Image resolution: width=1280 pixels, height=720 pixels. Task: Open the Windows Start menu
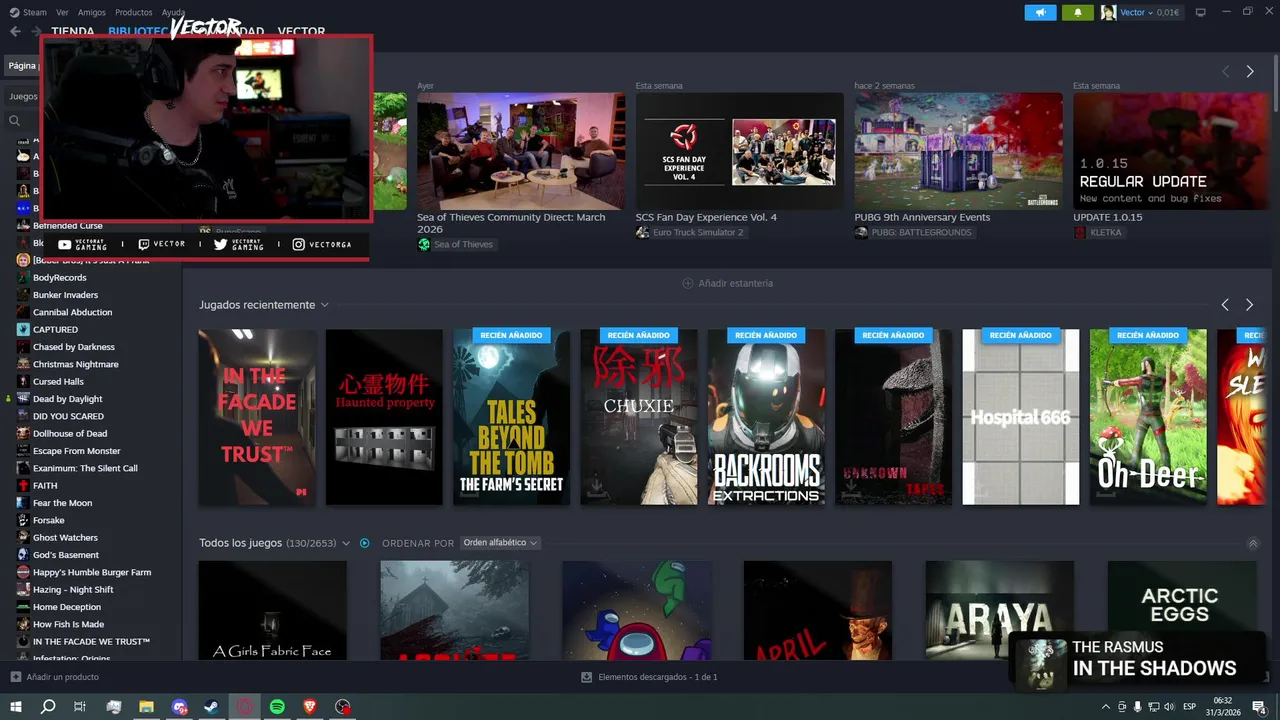pos(15,707)
